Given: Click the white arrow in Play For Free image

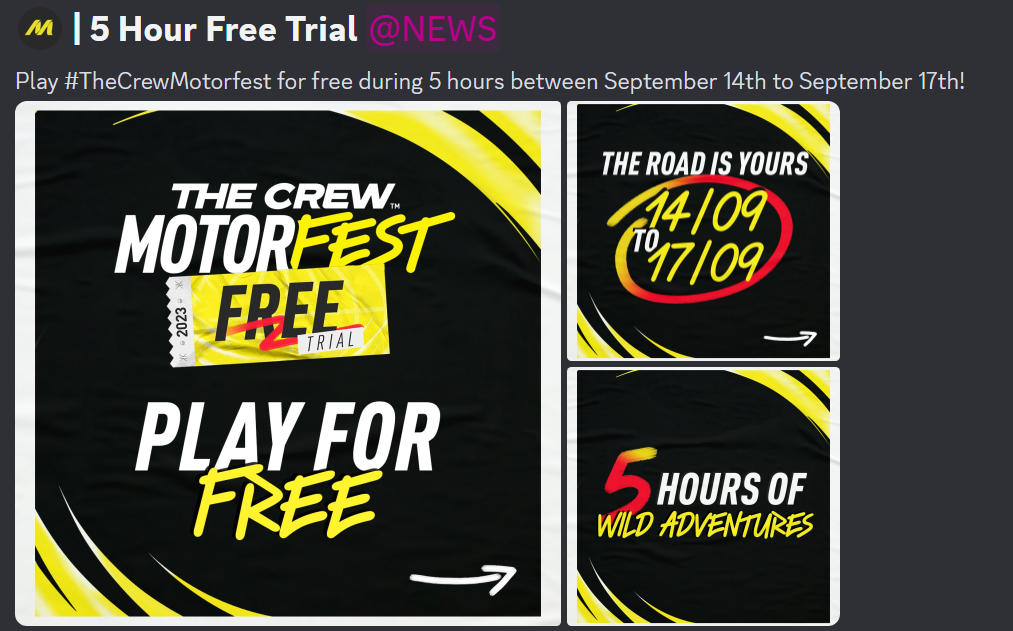Looking at the screenshot, I should pos(463,577).
